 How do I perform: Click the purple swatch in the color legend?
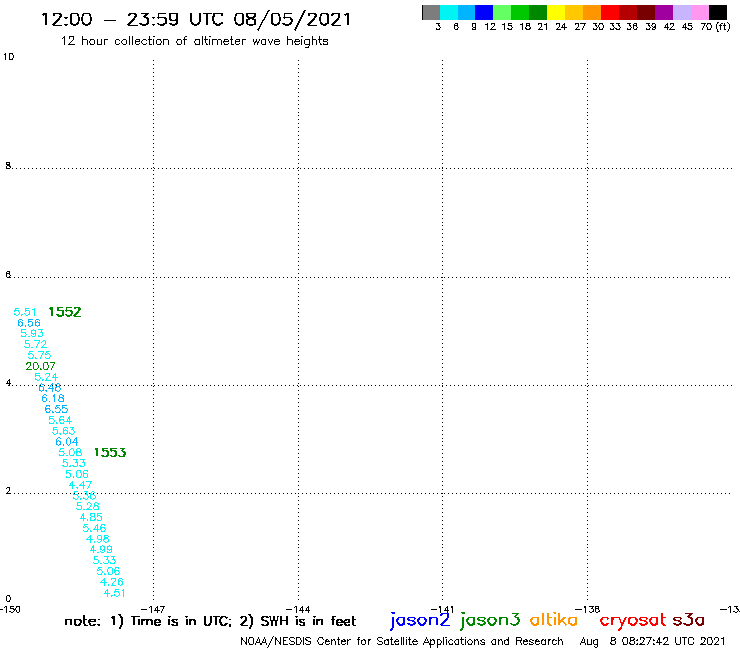(x=664, y=12)
